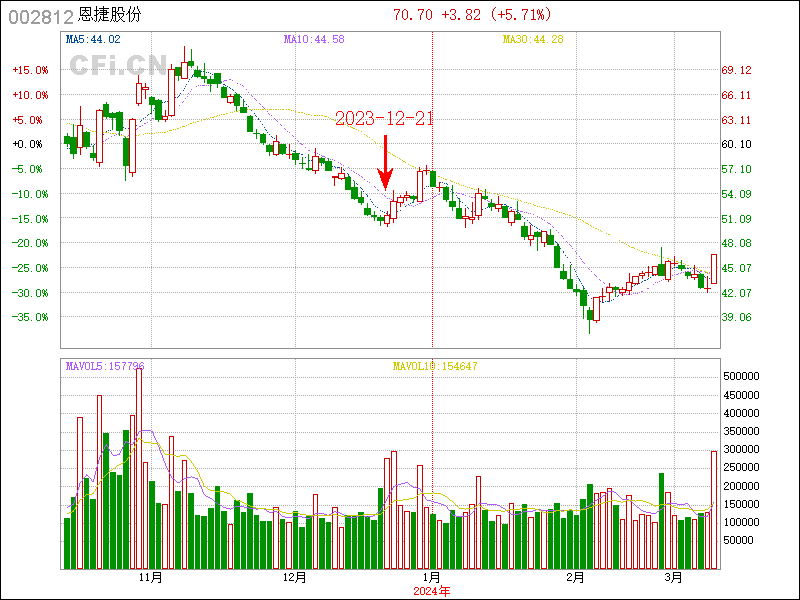Click the MAVOL5:157796 volume label
Viewport: 800px width, 600px height.
pyautogui.click(x=105, y=367)
